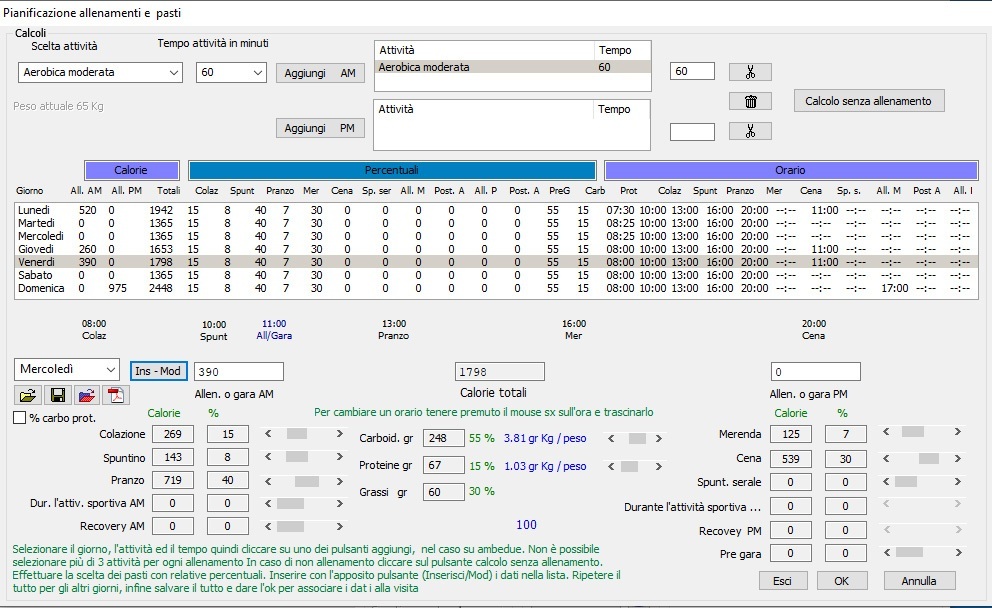Image resolution: width=992 pixels, height=608 pixels.
Task: Click right arrow of Dur. l'attiv. sportiva AM slider
Action: click(340, 504)
